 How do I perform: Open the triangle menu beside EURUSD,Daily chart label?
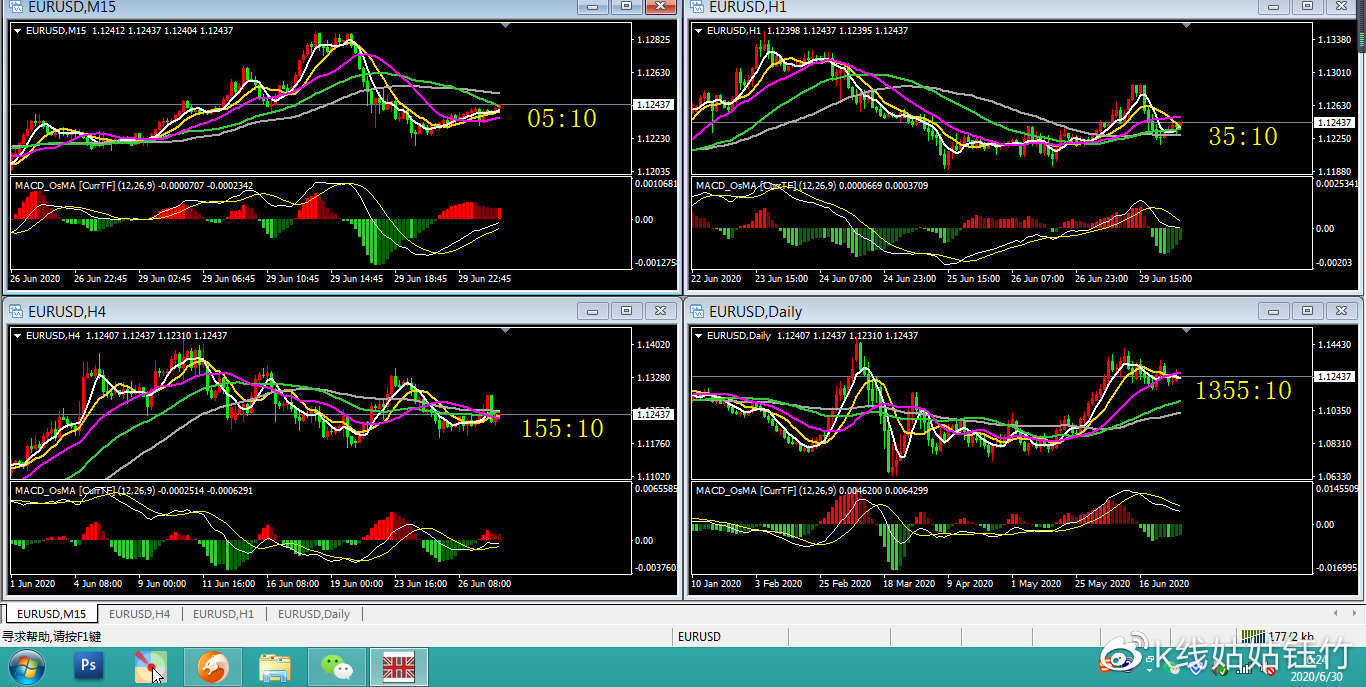pyautogui.click(x=699, y=336)
